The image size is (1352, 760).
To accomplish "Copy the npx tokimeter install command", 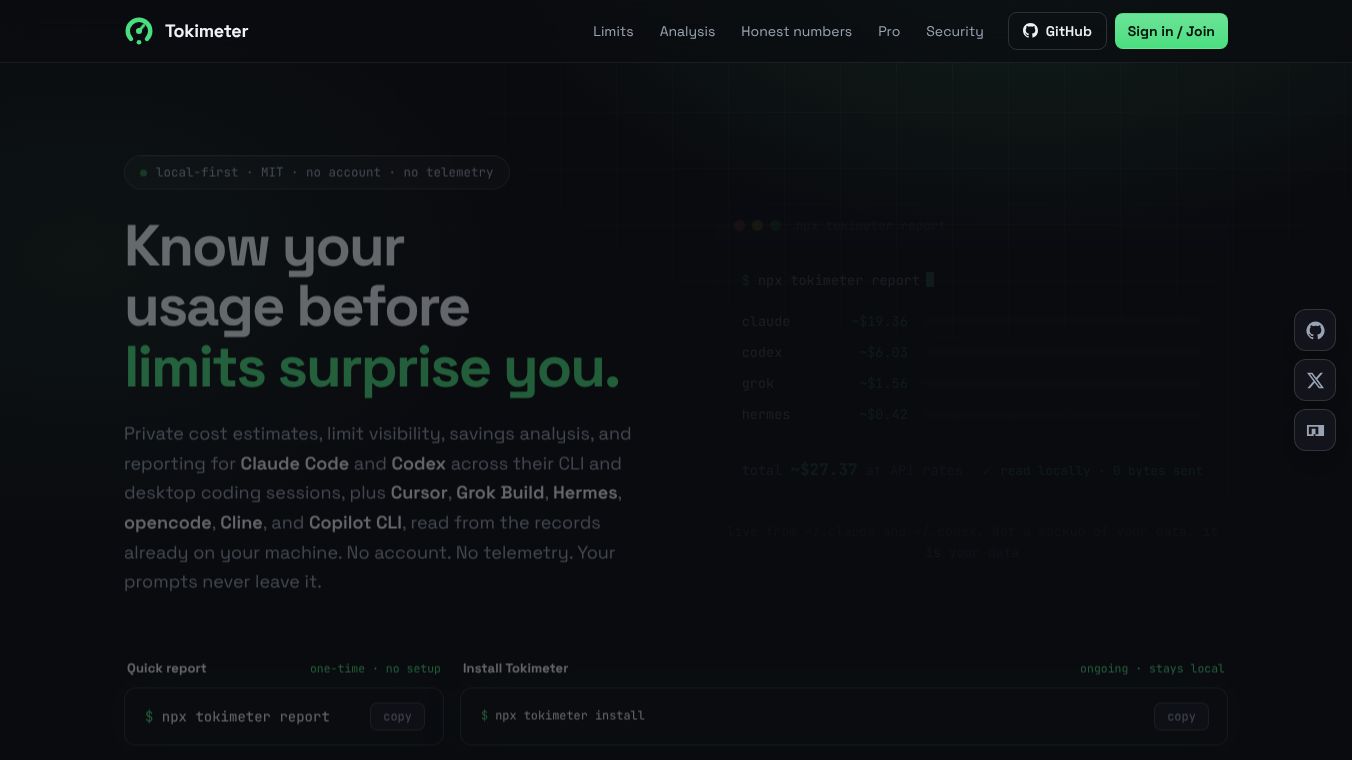I will 1181,716.
